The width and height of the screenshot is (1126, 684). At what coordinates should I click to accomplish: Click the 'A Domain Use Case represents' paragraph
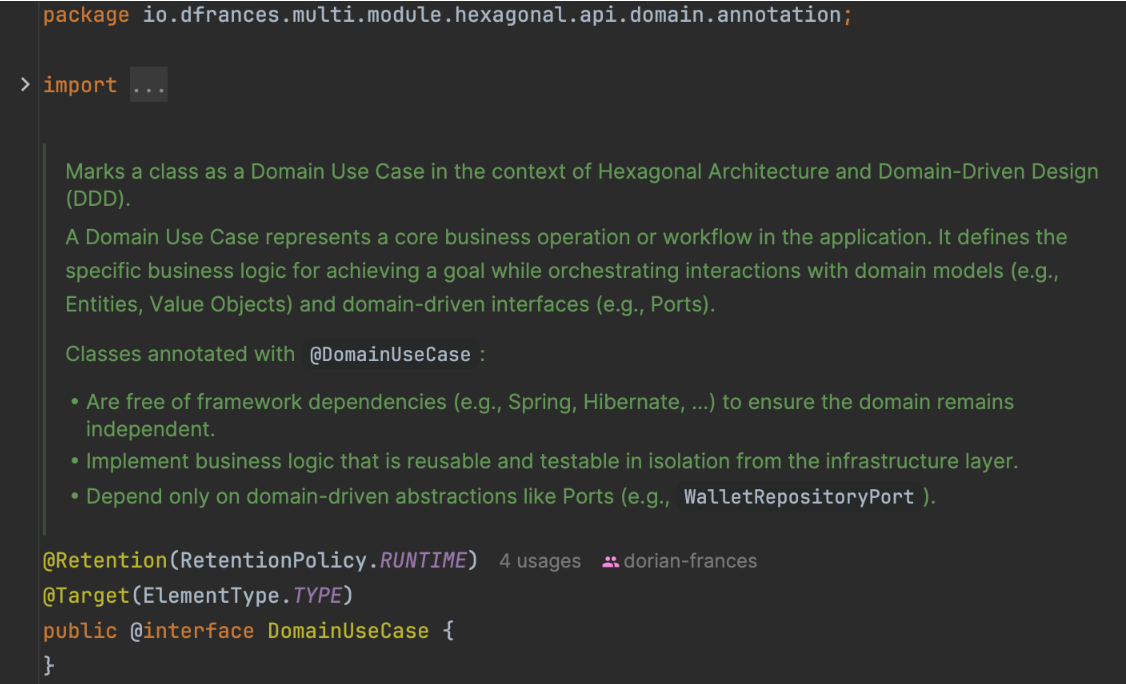pyautogui.click(x=566, y=271)
